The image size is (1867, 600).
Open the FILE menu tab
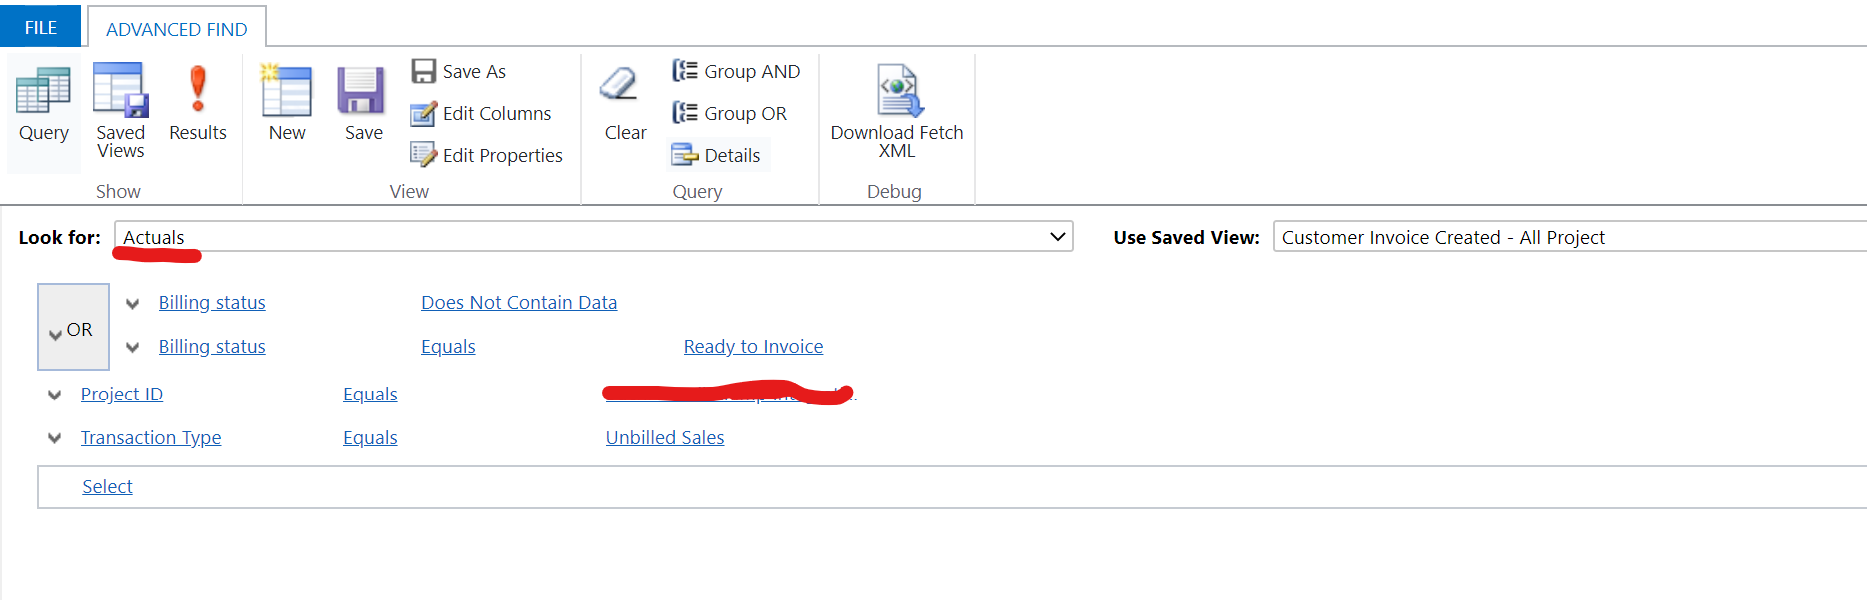click(x=40, y=27)
